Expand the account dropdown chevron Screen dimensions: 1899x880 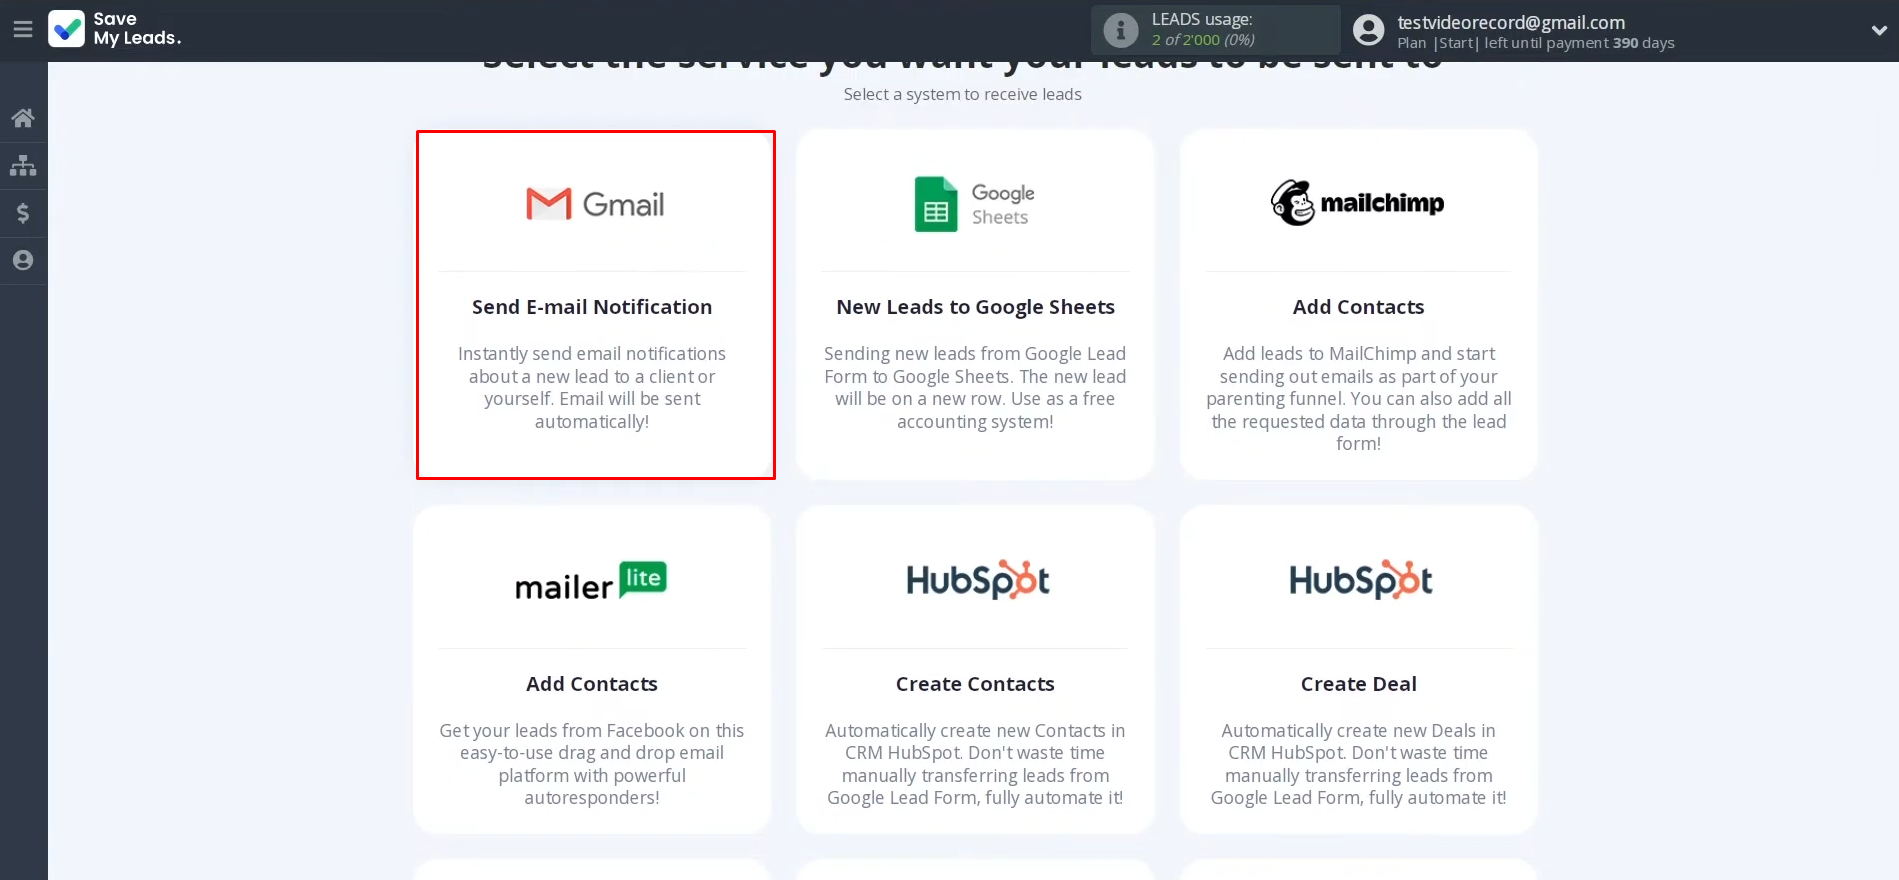click(x=1879, y=30)
